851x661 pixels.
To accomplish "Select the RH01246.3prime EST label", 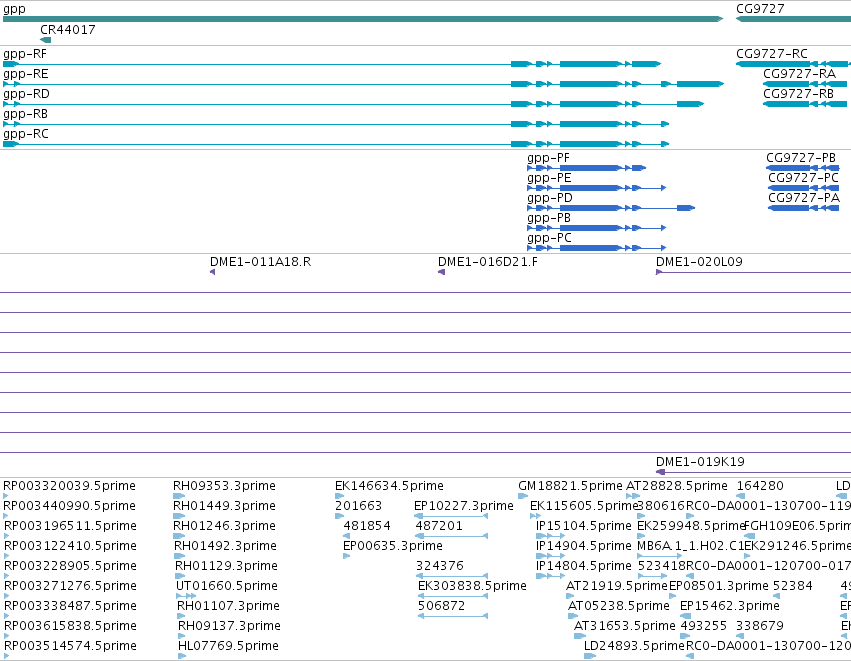I will pos(224,526).
